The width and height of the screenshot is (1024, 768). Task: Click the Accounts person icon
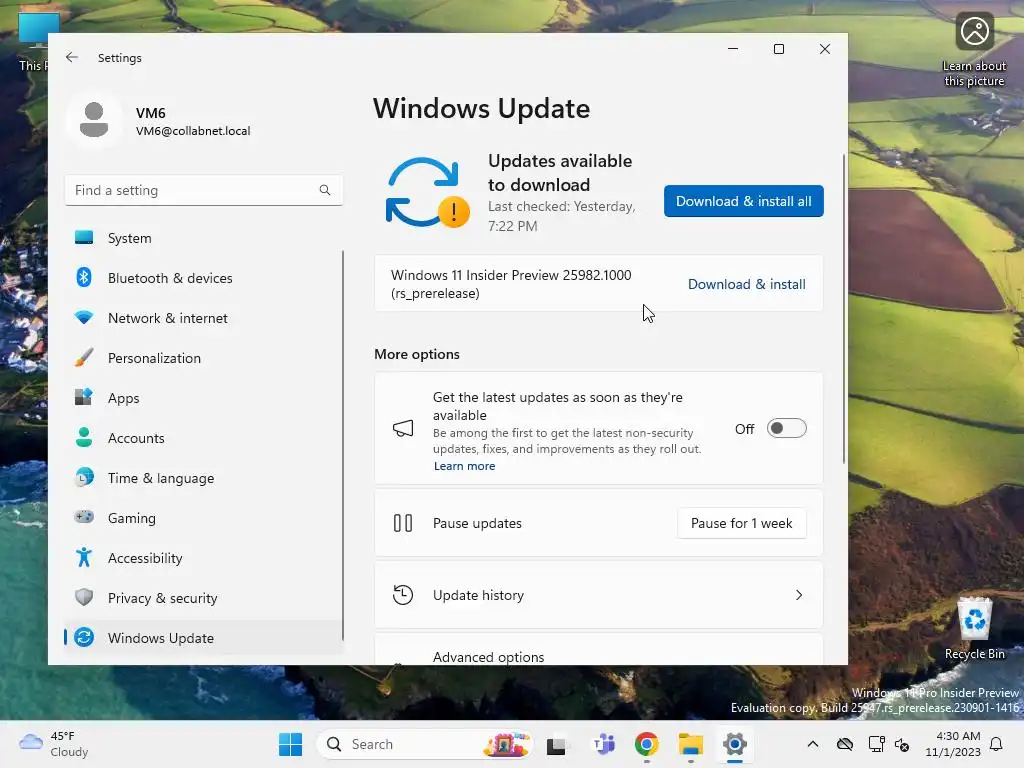coord(84,437)
